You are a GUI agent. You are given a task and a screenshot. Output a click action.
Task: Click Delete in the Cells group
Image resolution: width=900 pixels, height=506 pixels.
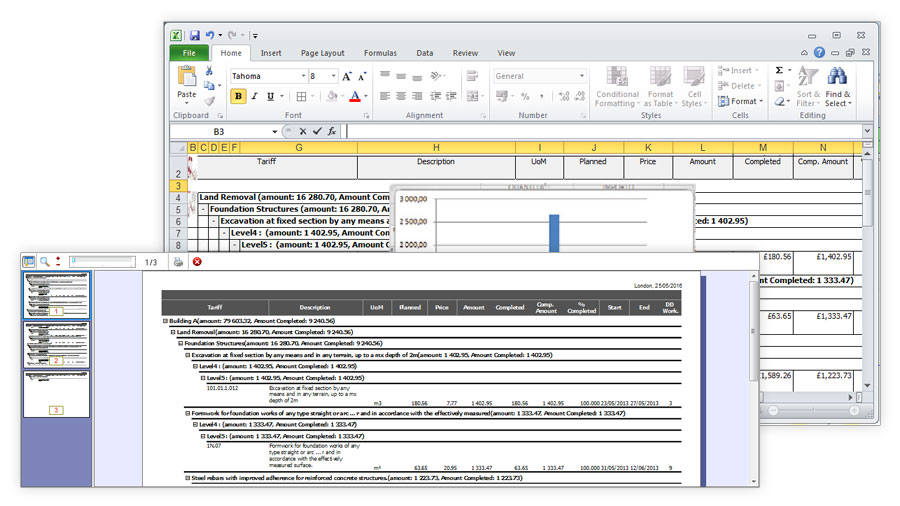coord(740,85)
